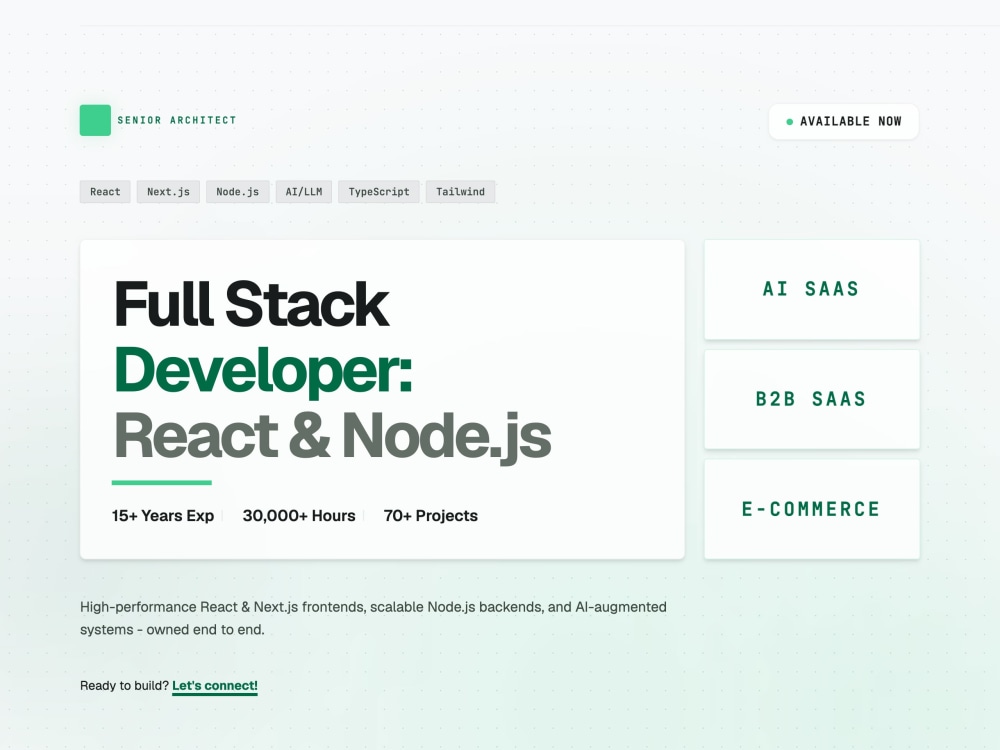
Task: Click the 70+ Projects stat
Action: (x=430, y=515)
